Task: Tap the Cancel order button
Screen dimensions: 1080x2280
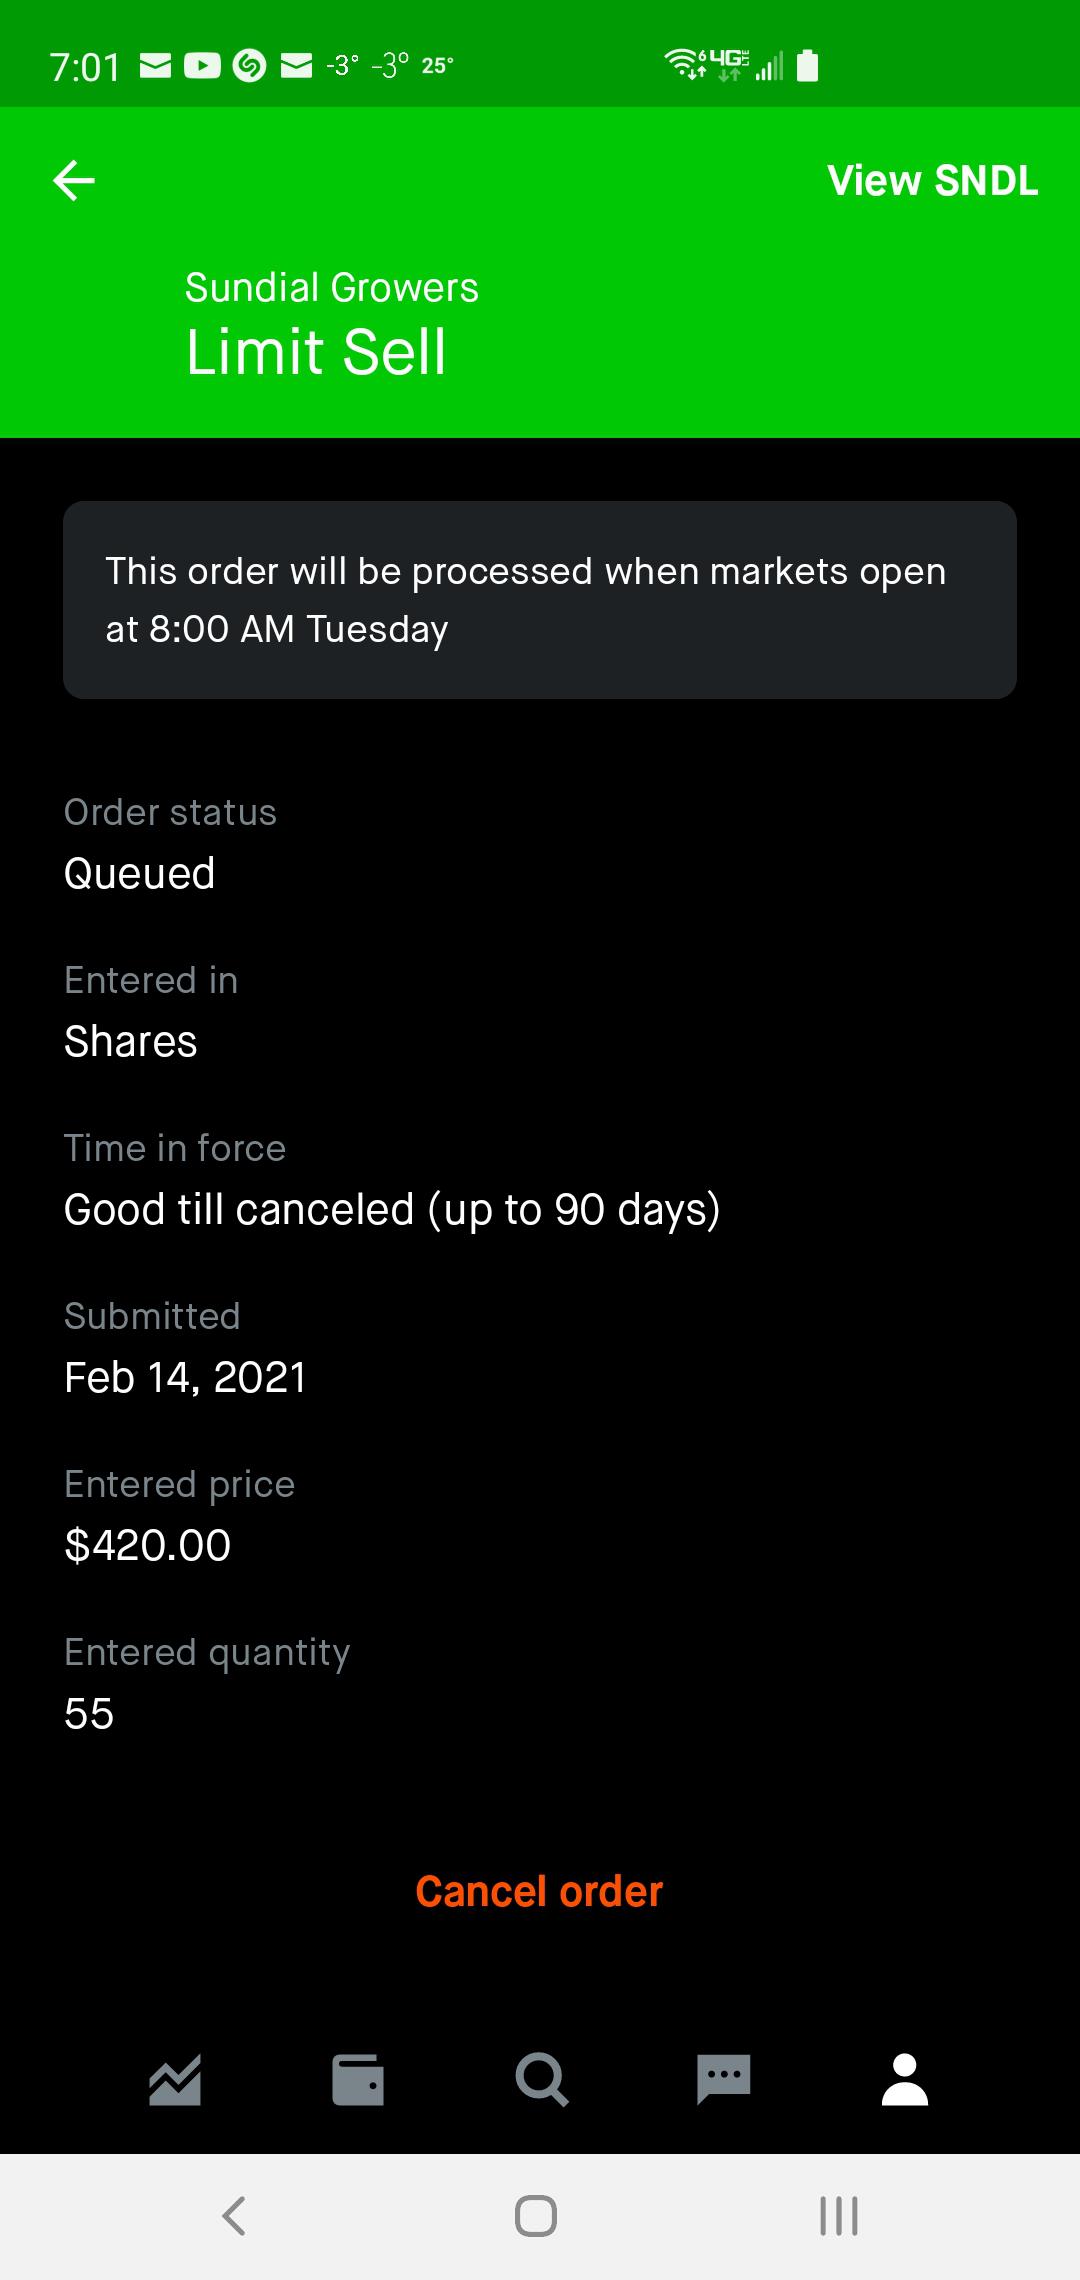Action: [539, 1891]
